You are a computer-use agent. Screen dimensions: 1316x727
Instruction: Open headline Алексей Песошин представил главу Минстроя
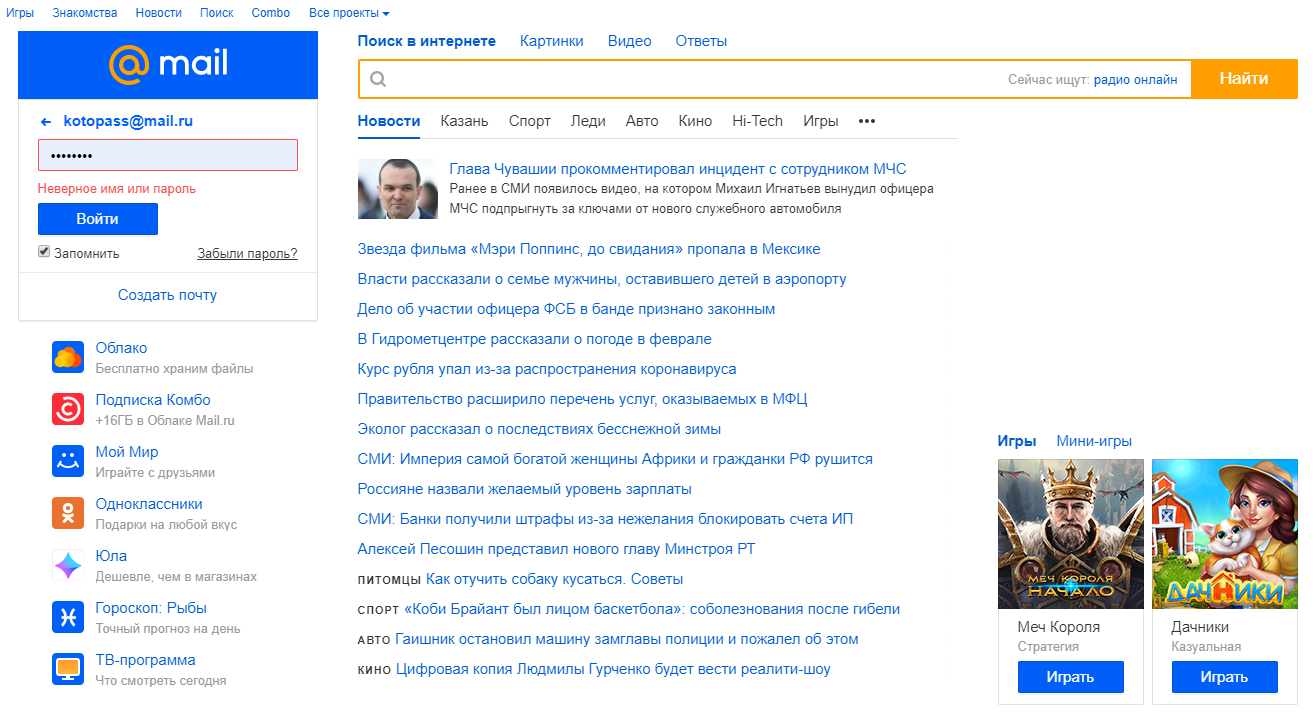tap(557, 549)
